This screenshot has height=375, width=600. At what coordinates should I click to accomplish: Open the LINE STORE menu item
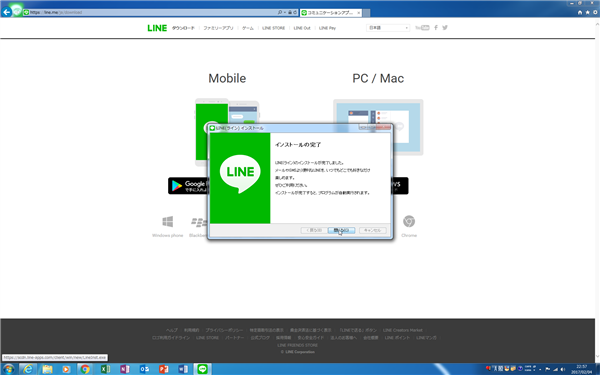point(274,28)
